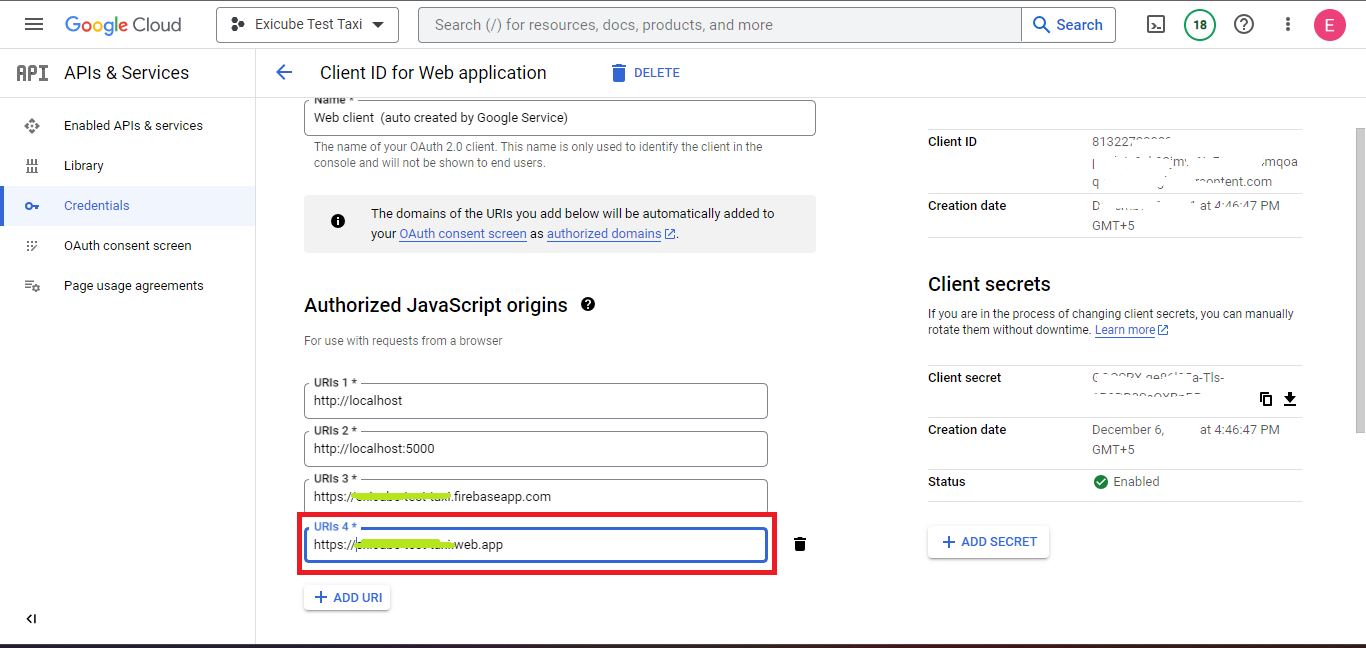
Task: Open the OAuth consent screen page
Action: pos(127,246)
